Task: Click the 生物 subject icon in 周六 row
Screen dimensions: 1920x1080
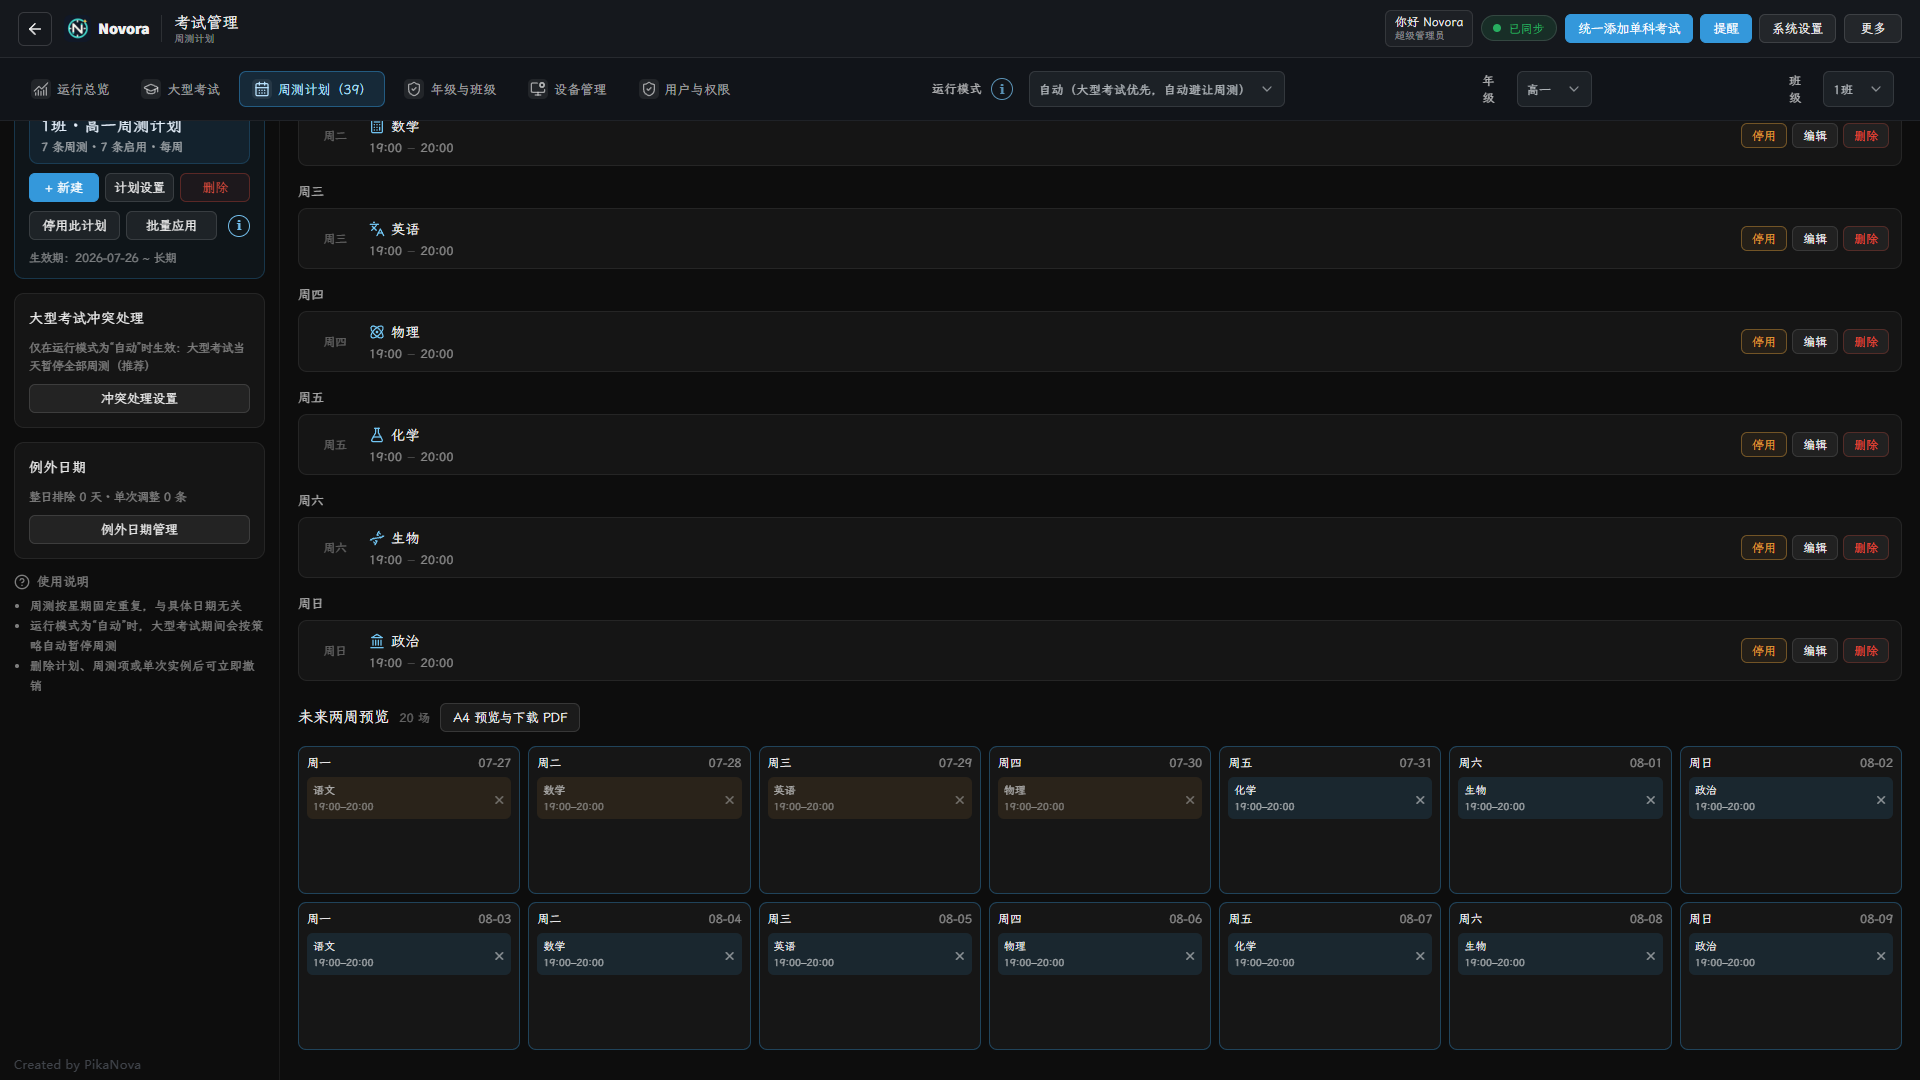Action: pos(377,538)
